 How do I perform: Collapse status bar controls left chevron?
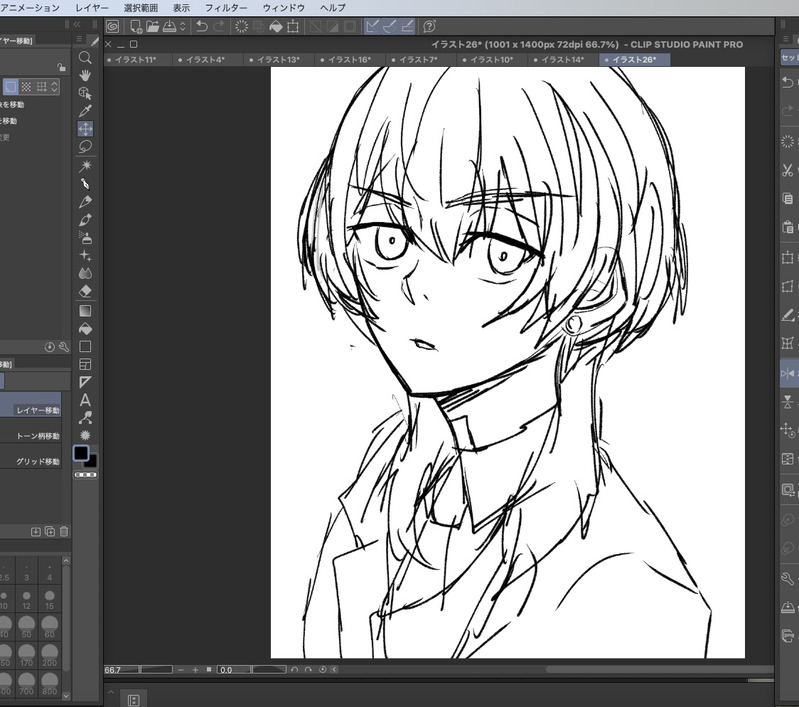(x=334, y=669)
